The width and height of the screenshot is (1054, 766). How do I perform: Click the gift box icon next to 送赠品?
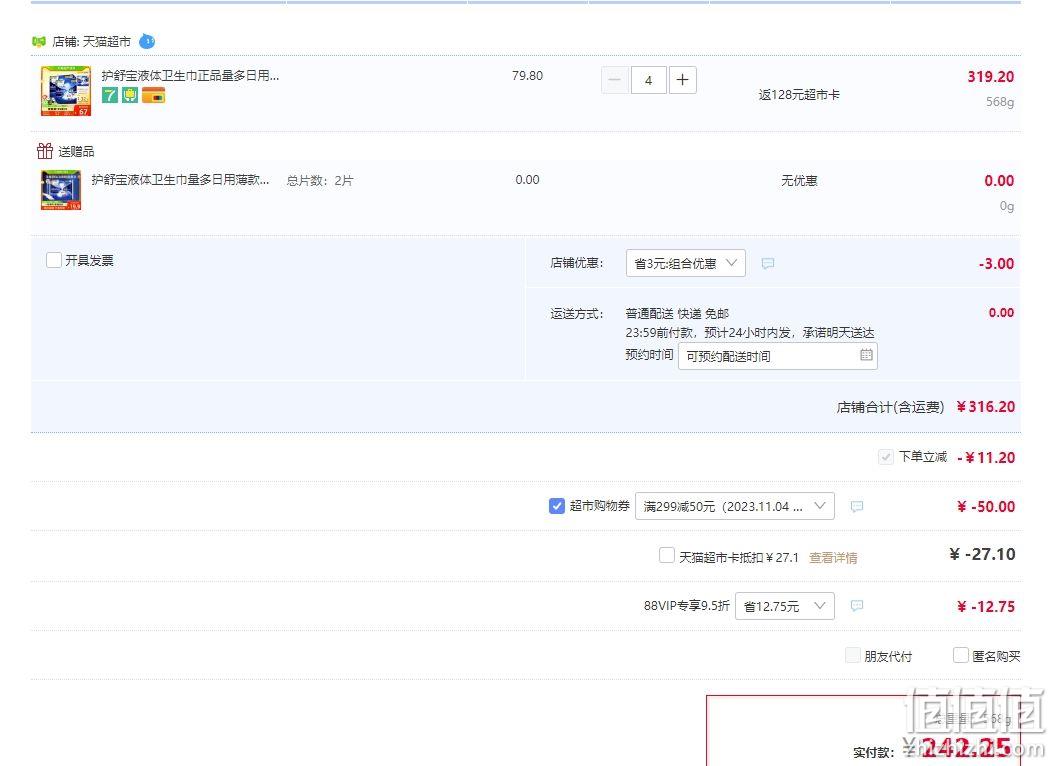click(45, 151)
